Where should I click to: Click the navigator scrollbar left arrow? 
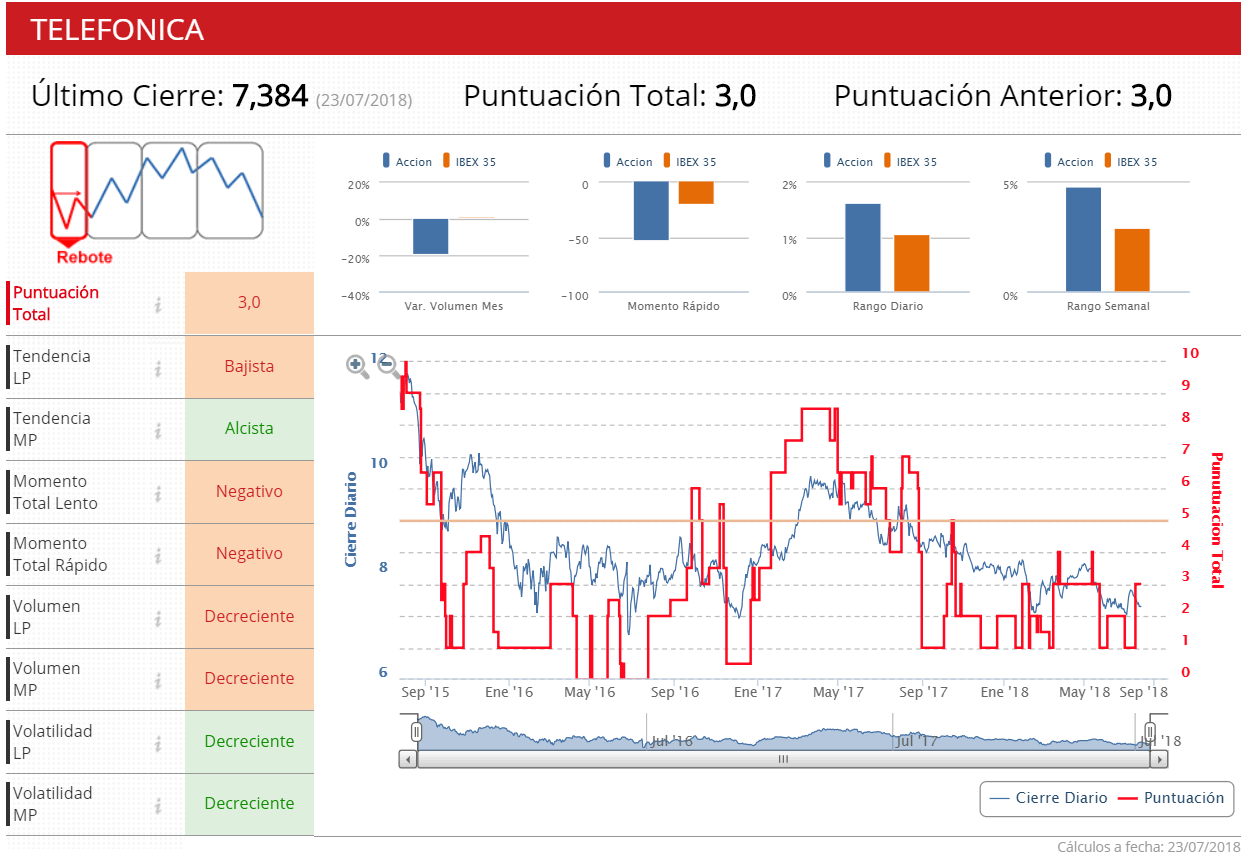tap(407, 759)
